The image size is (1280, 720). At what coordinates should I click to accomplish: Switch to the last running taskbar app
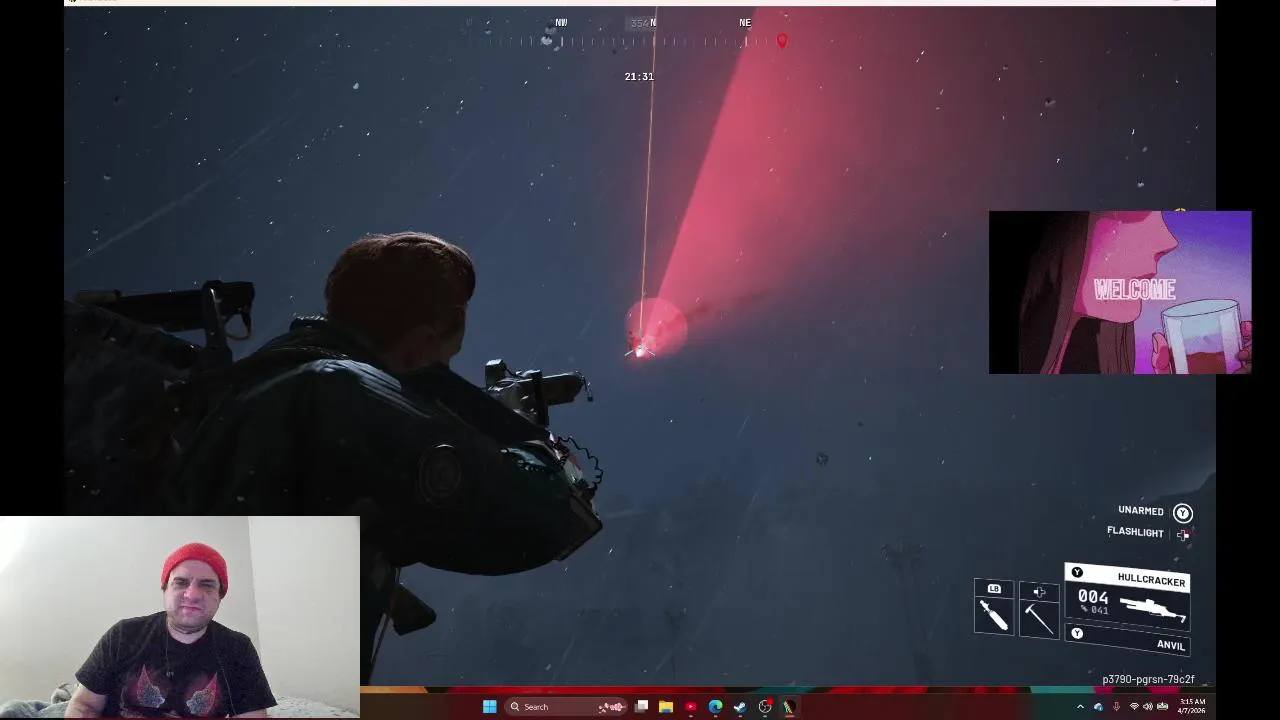click(789, 707)
